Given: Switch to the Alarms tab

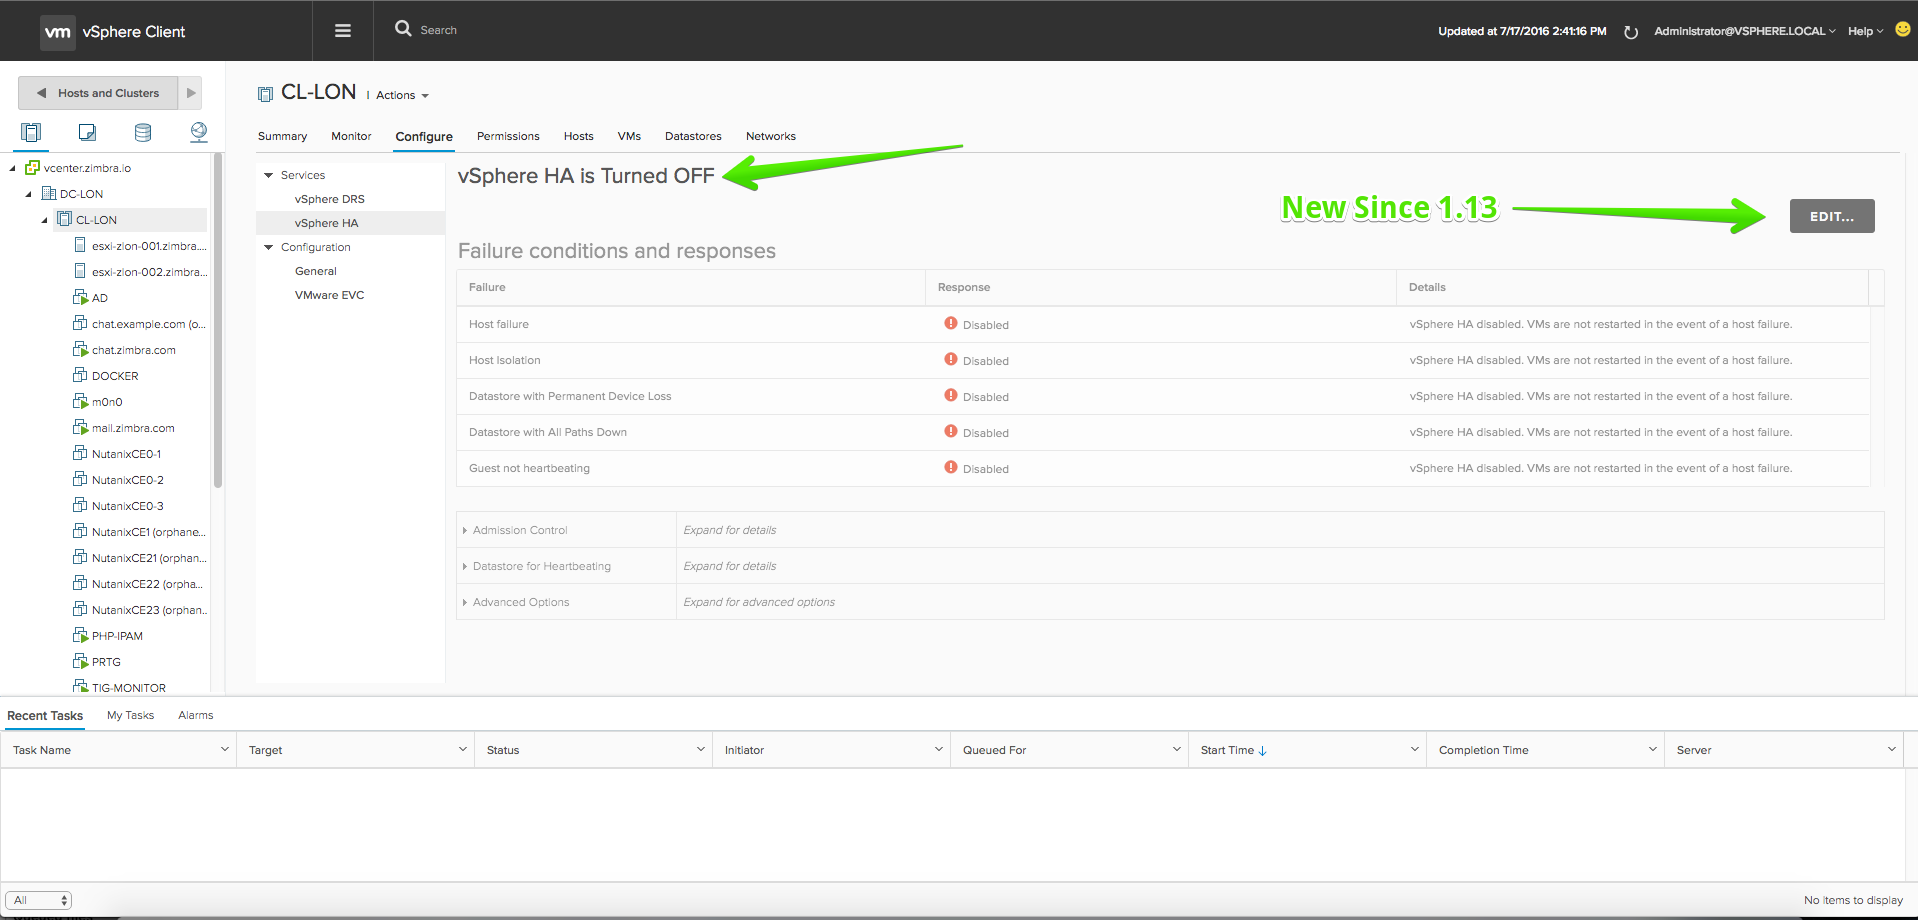Looking at the screenshot, I should point(196,715).
